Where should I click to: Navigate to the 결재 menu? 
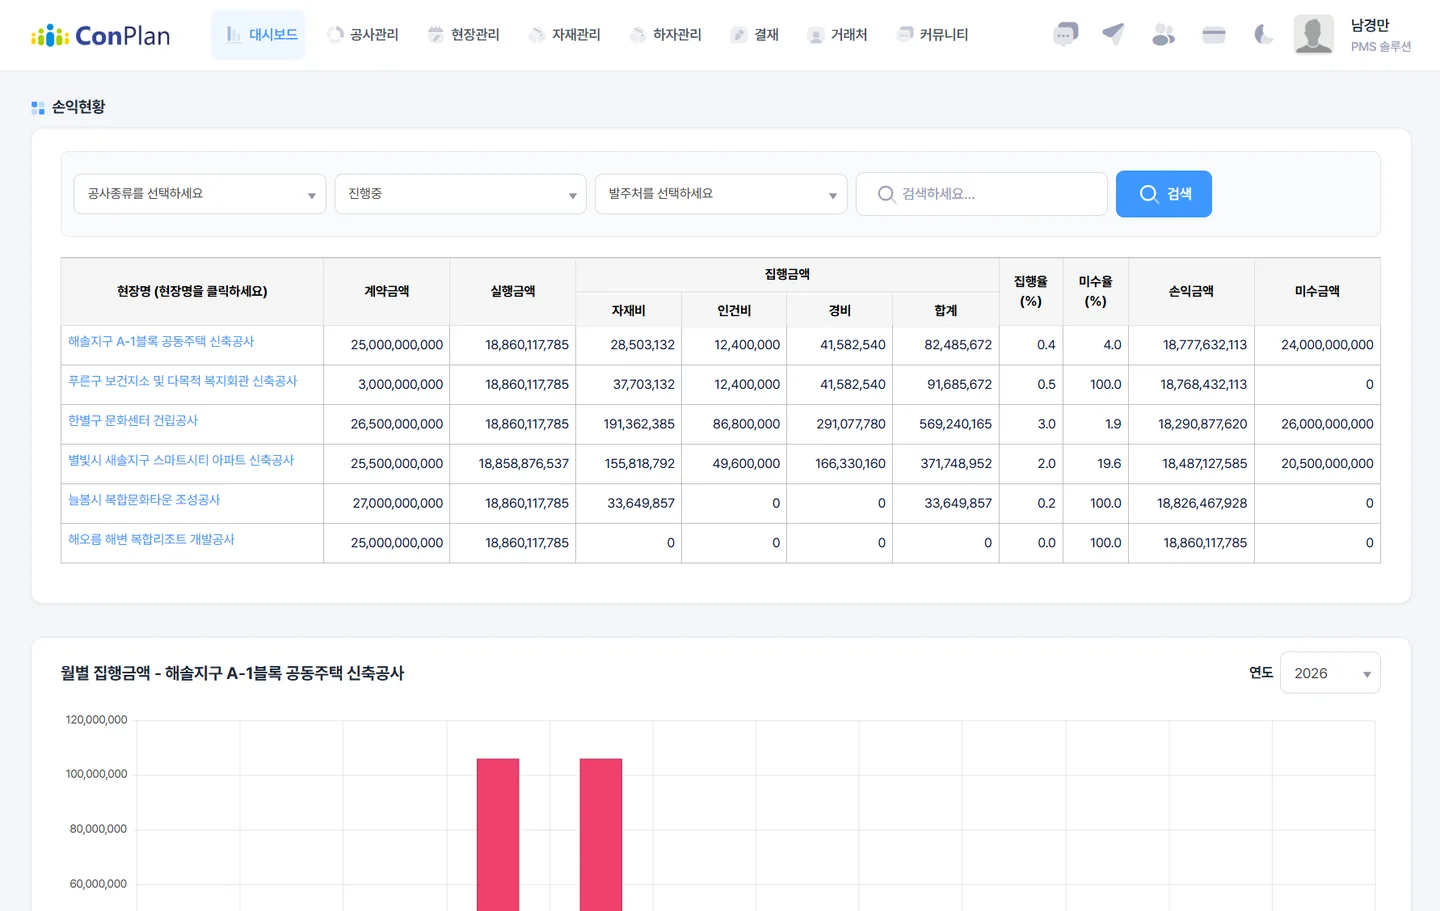click(755, 35)
